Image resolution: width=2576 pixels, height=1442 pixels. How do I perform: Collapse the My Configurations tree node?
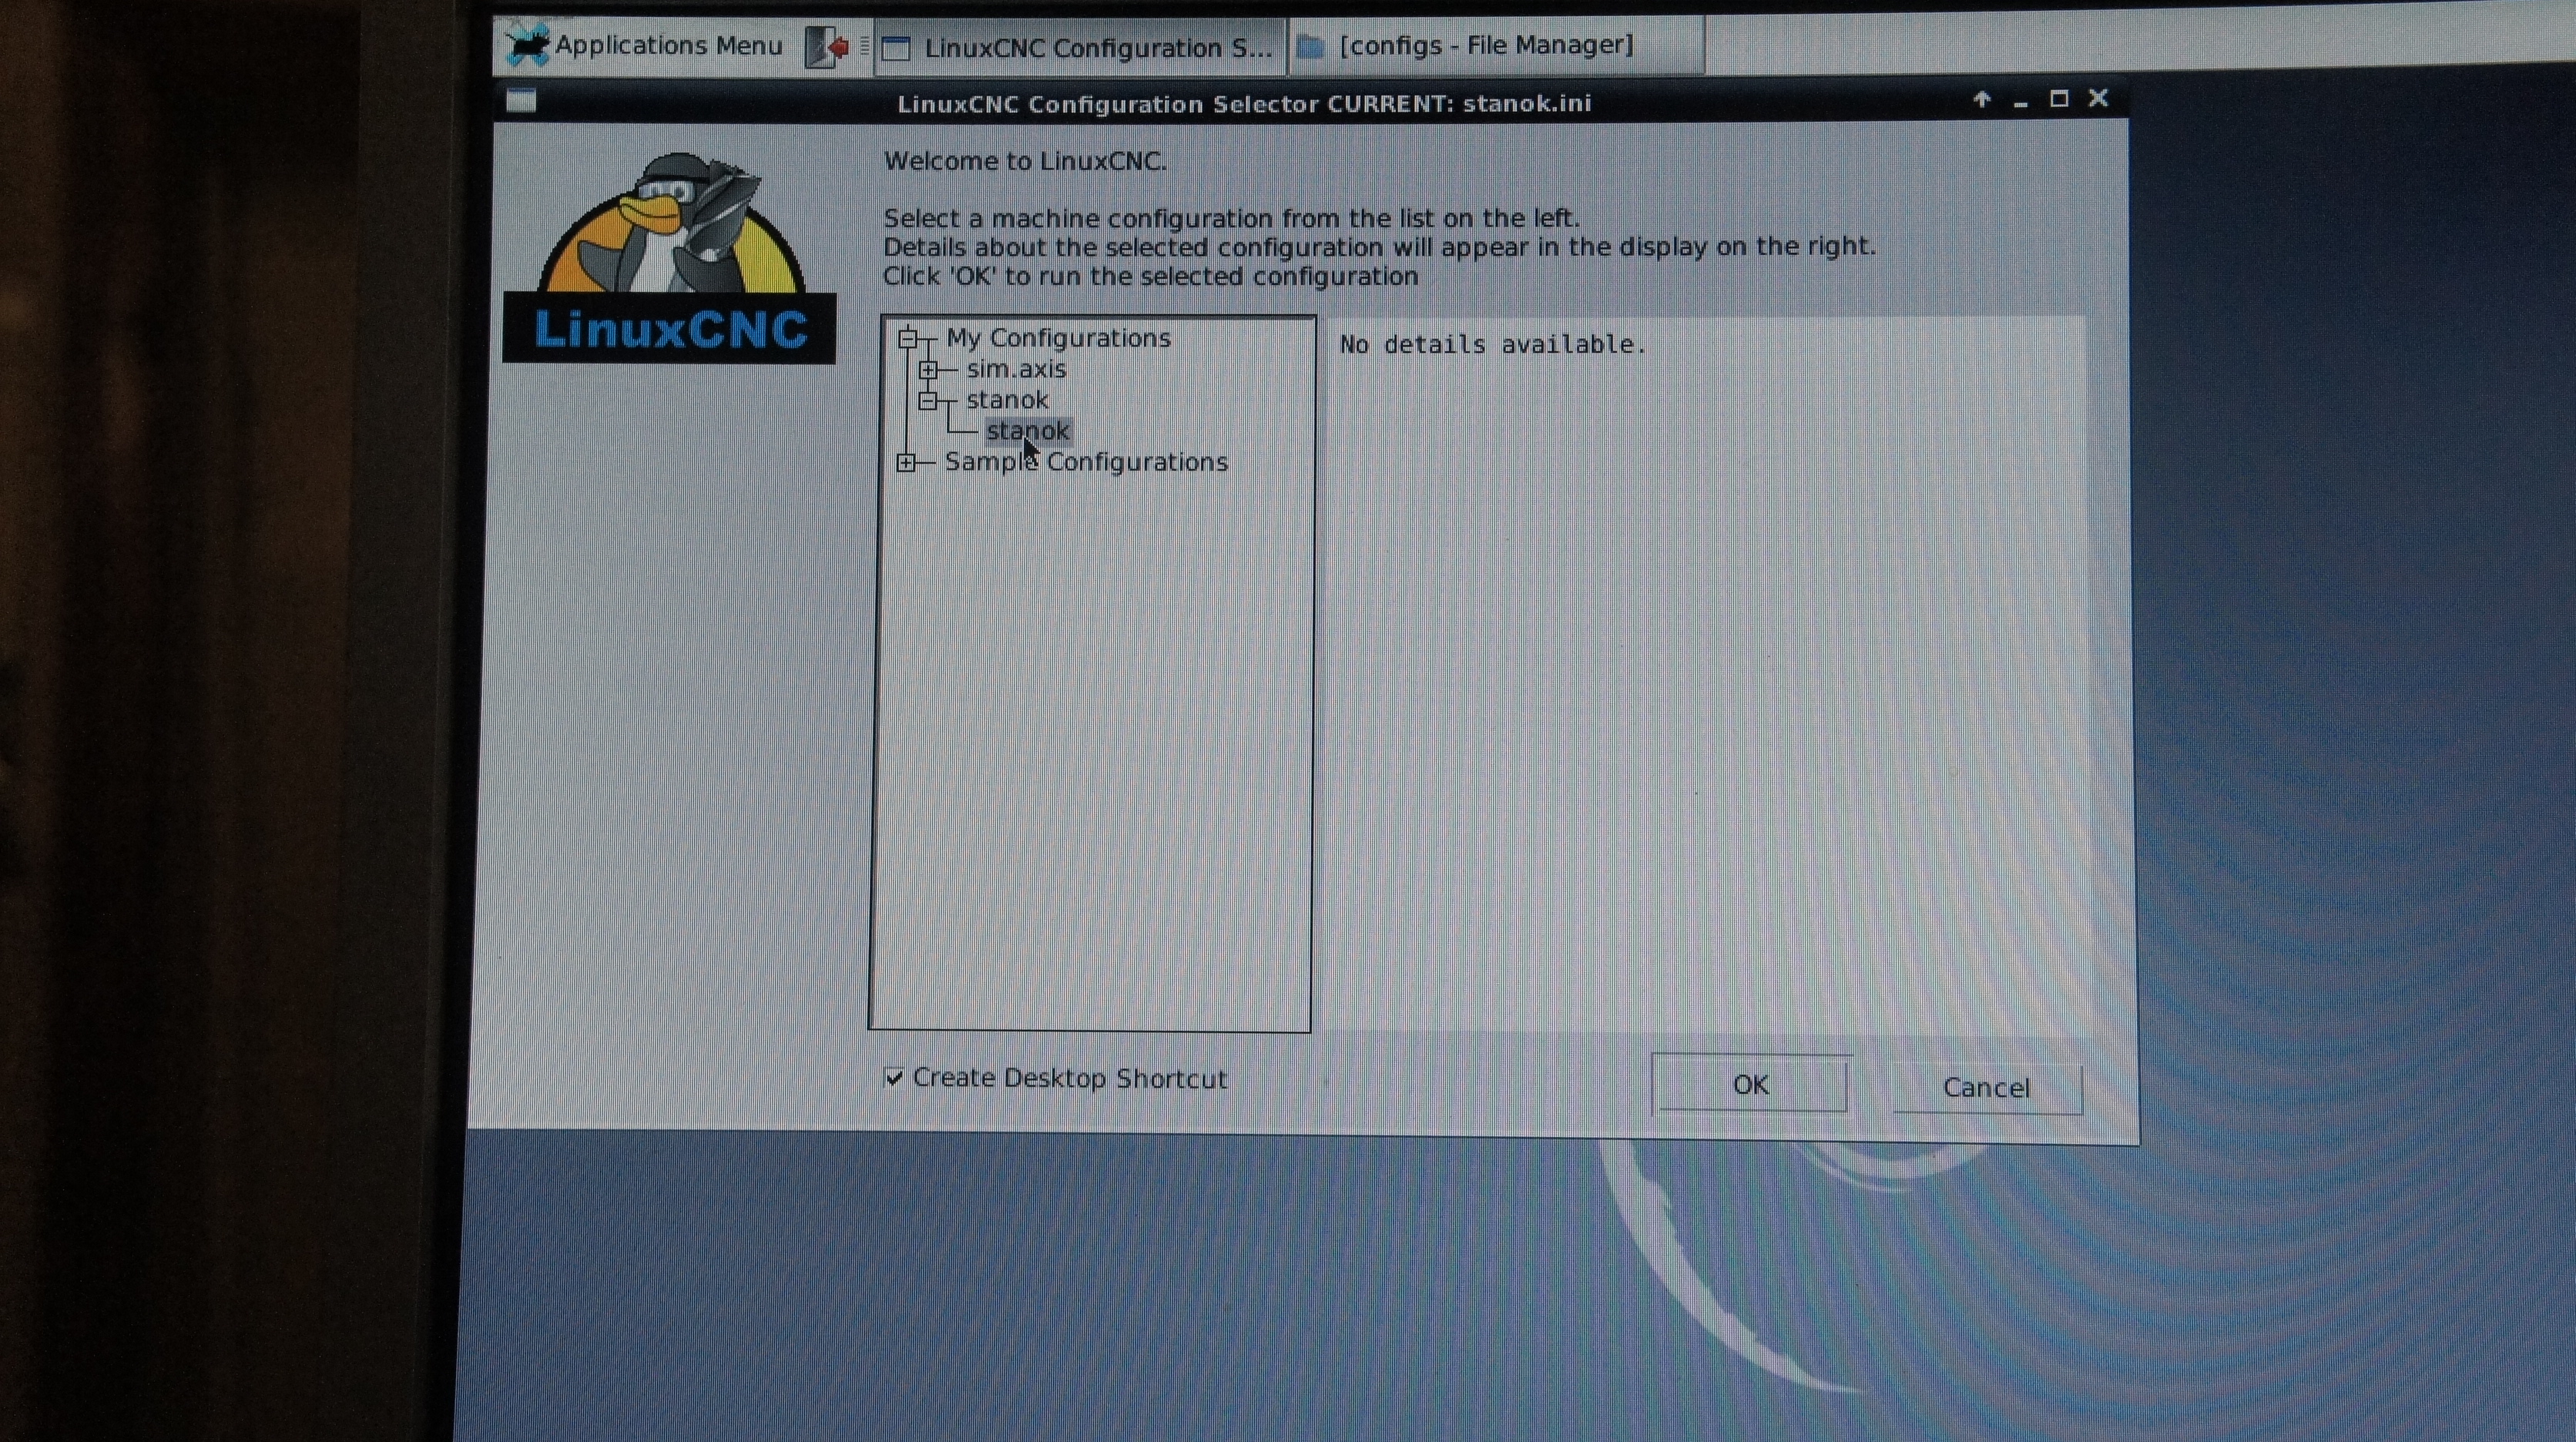coord(907,339)
